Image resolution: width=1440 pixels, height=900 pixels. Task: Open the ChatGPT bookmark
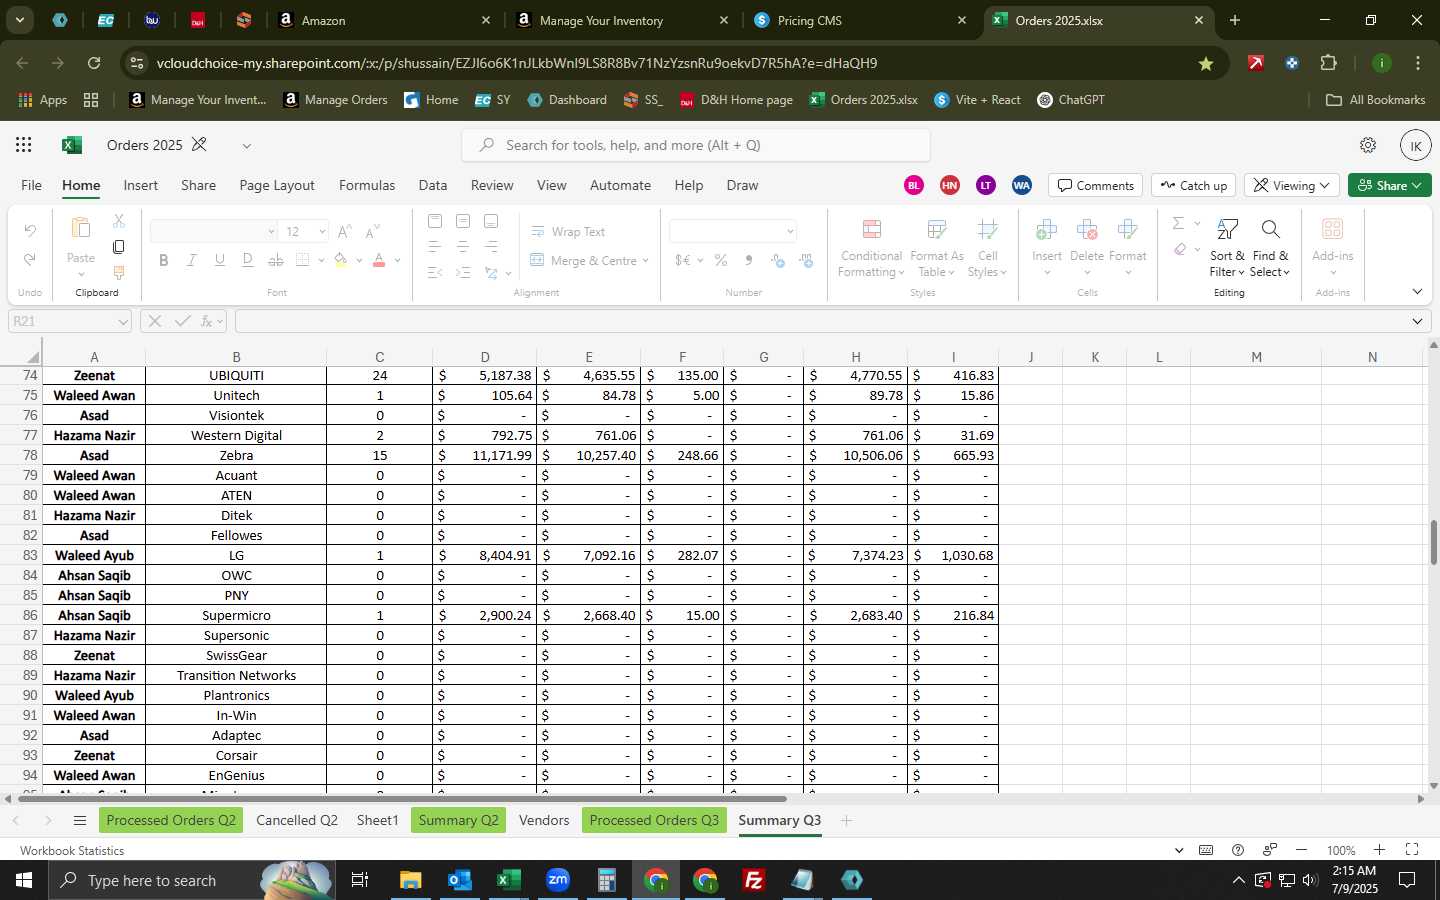tap(1071, 100)
